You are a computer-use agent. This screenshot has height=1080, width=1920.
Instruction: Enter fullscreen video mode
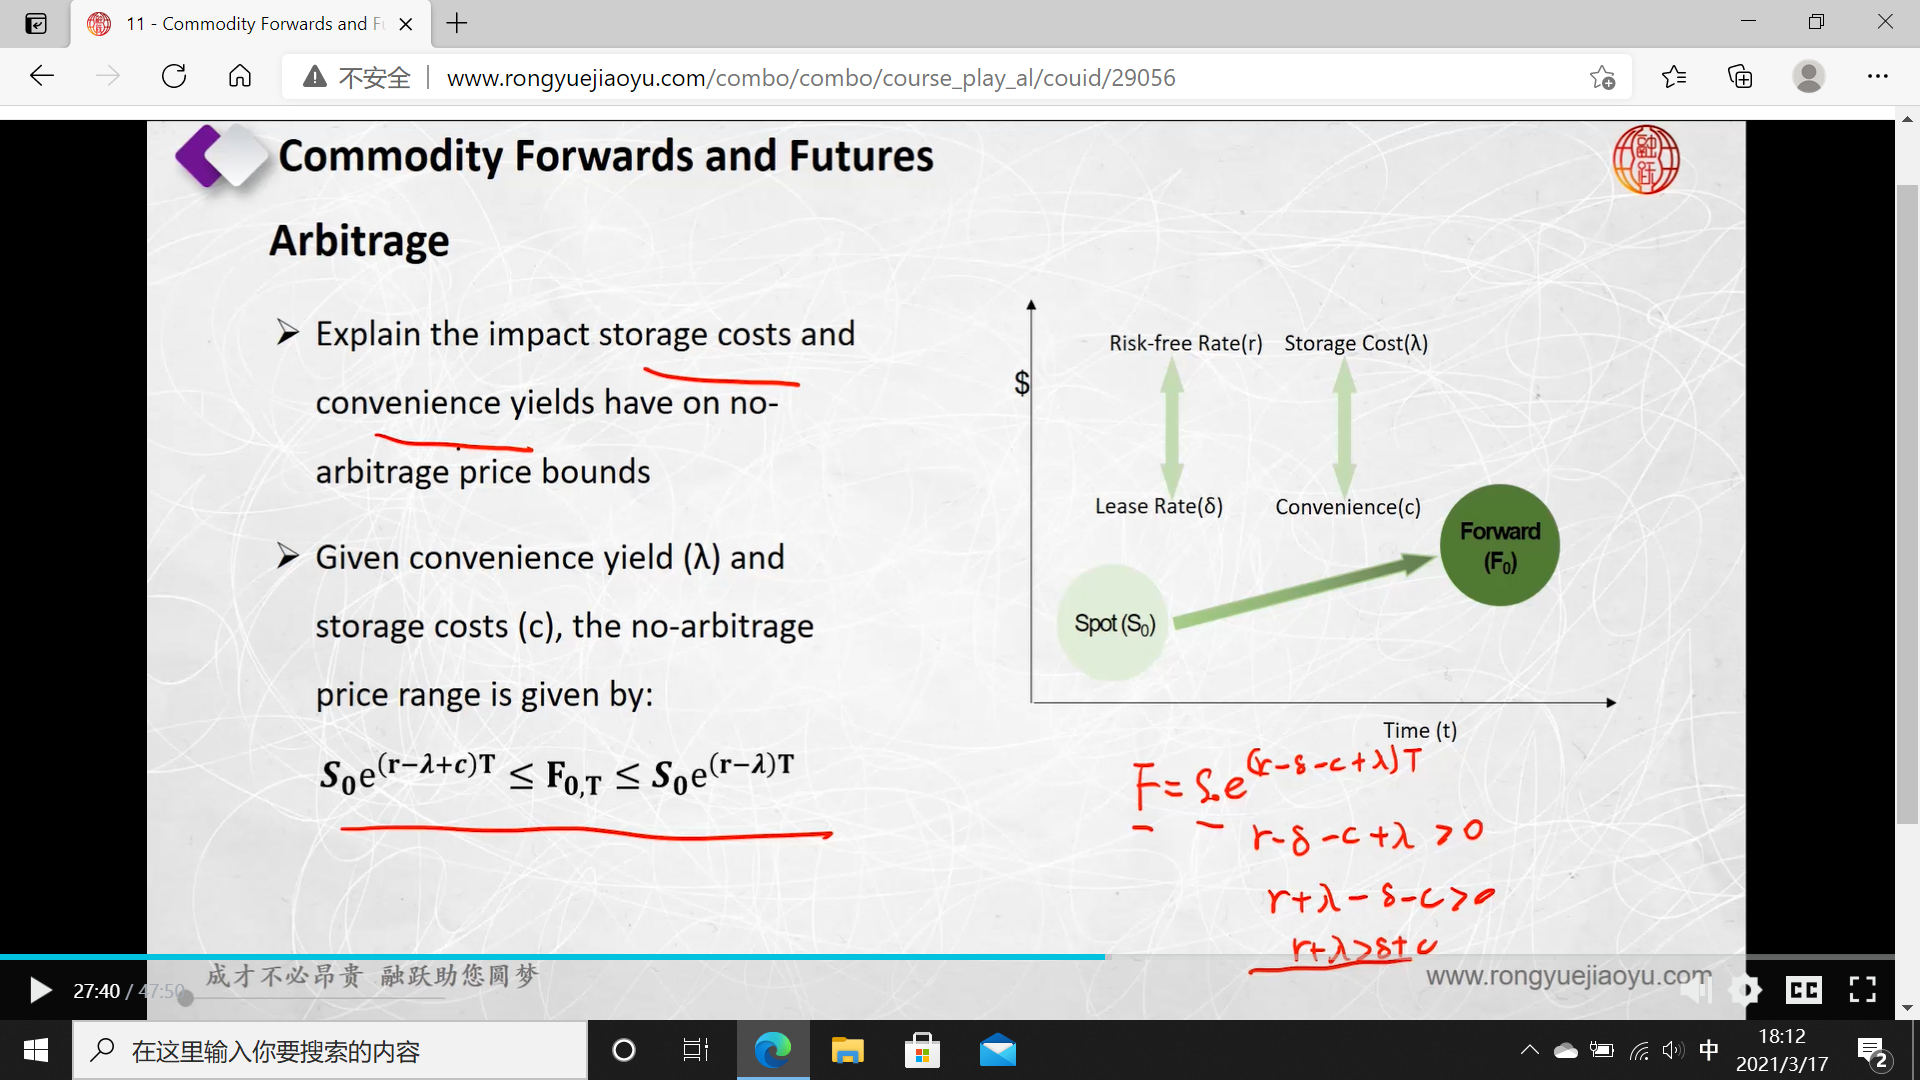(x=1862, y=990)
